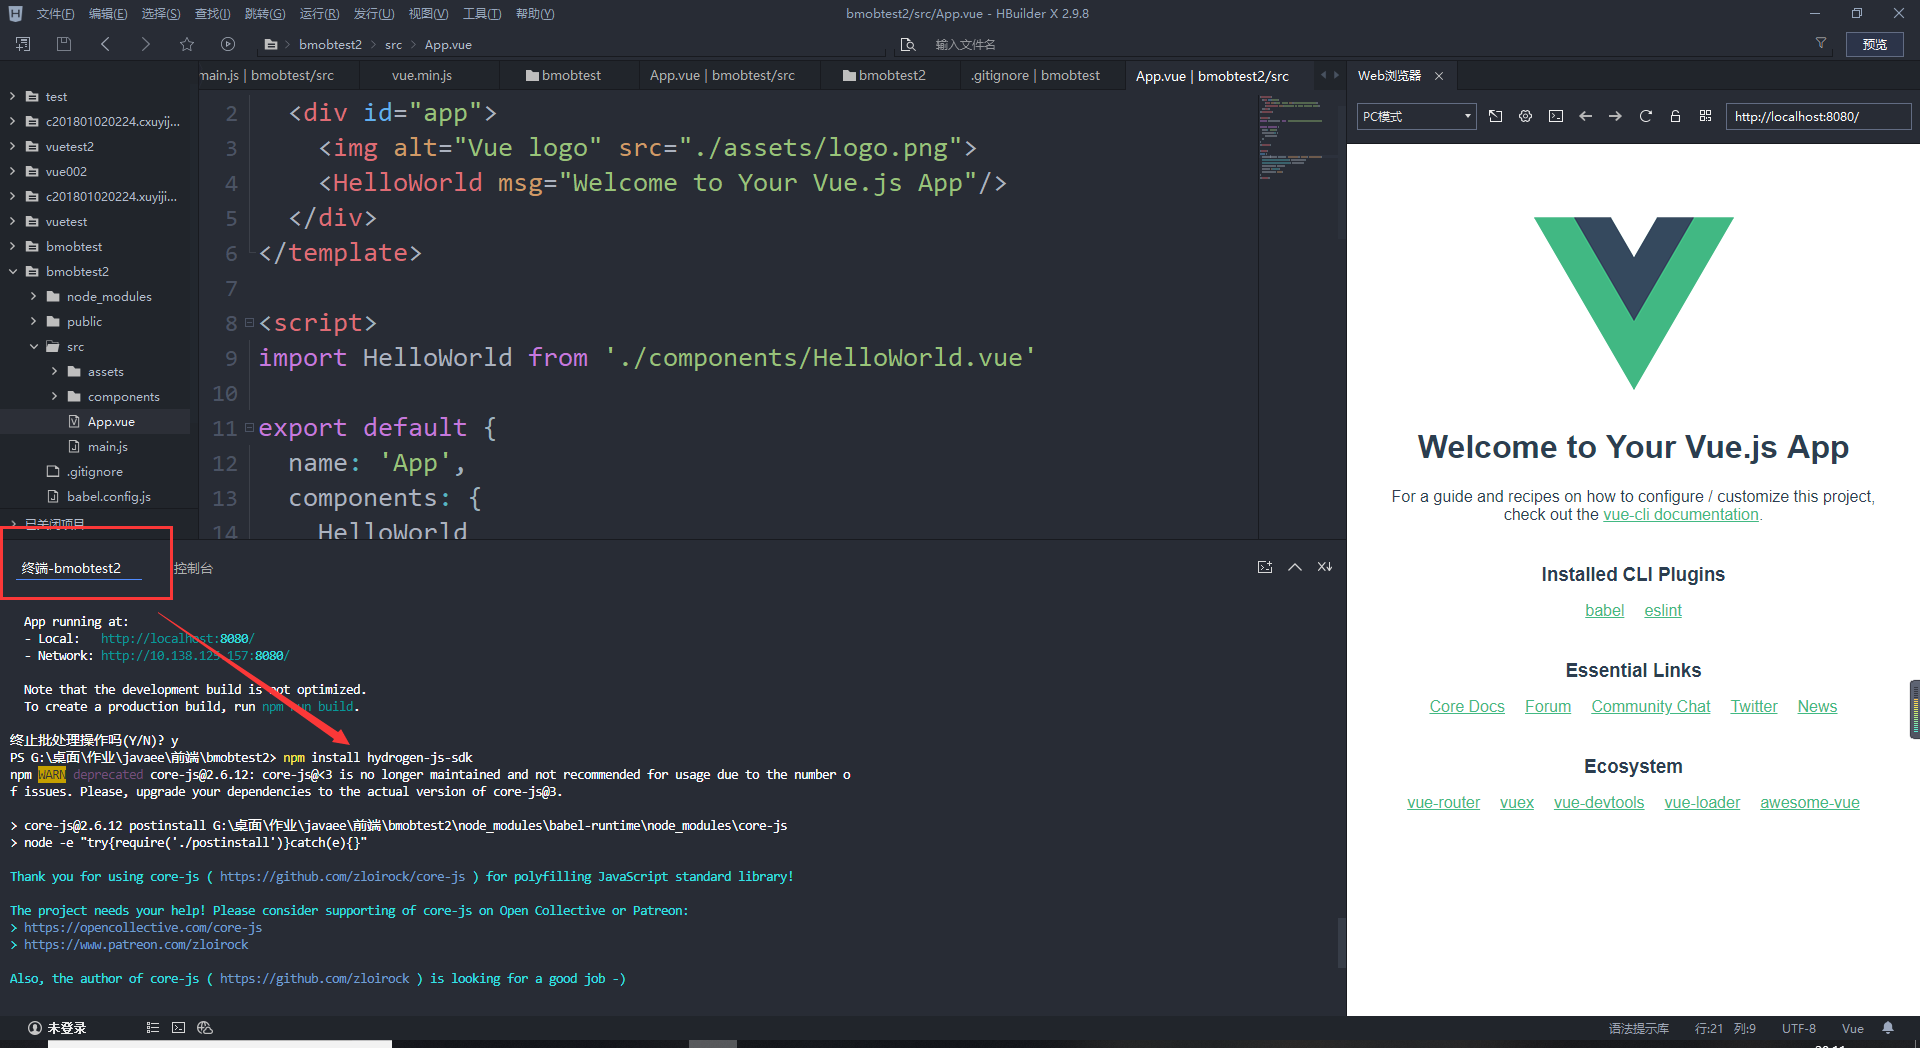Expand the vue002 project

[x=12, y=172]
